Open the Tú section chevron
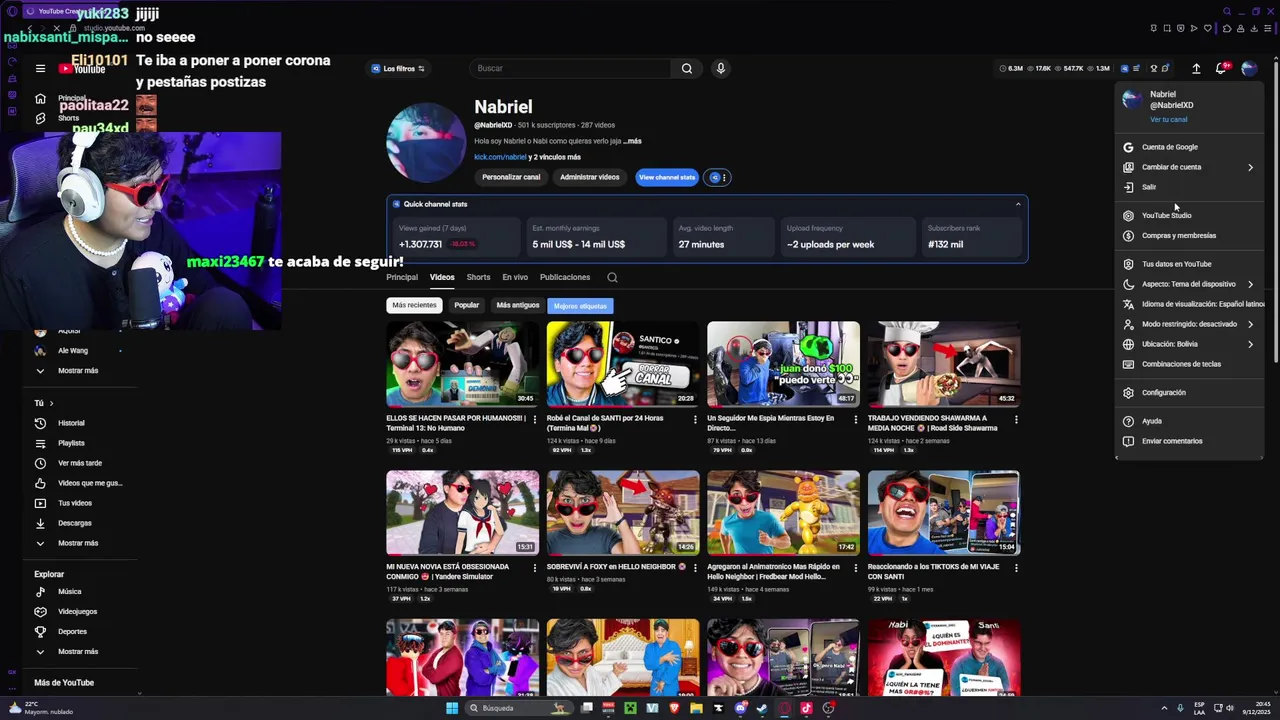 [51, 403]
